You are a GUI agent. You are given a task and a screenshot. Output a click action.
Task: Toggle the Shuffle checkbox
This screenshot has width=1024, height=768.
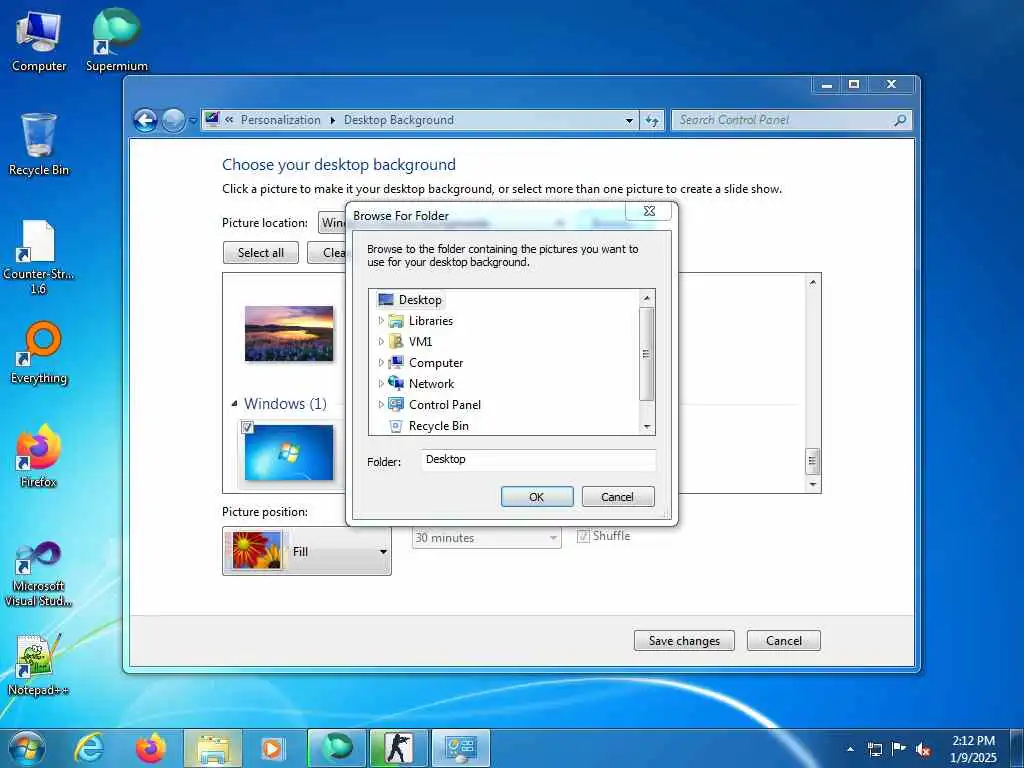(583, 536)
